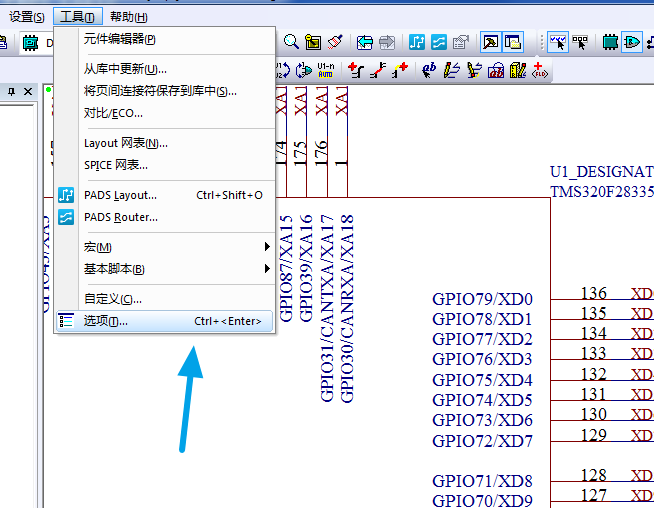Pin the left docked panel
Viewport: 654px width, 508px height.
coord(11,91)
